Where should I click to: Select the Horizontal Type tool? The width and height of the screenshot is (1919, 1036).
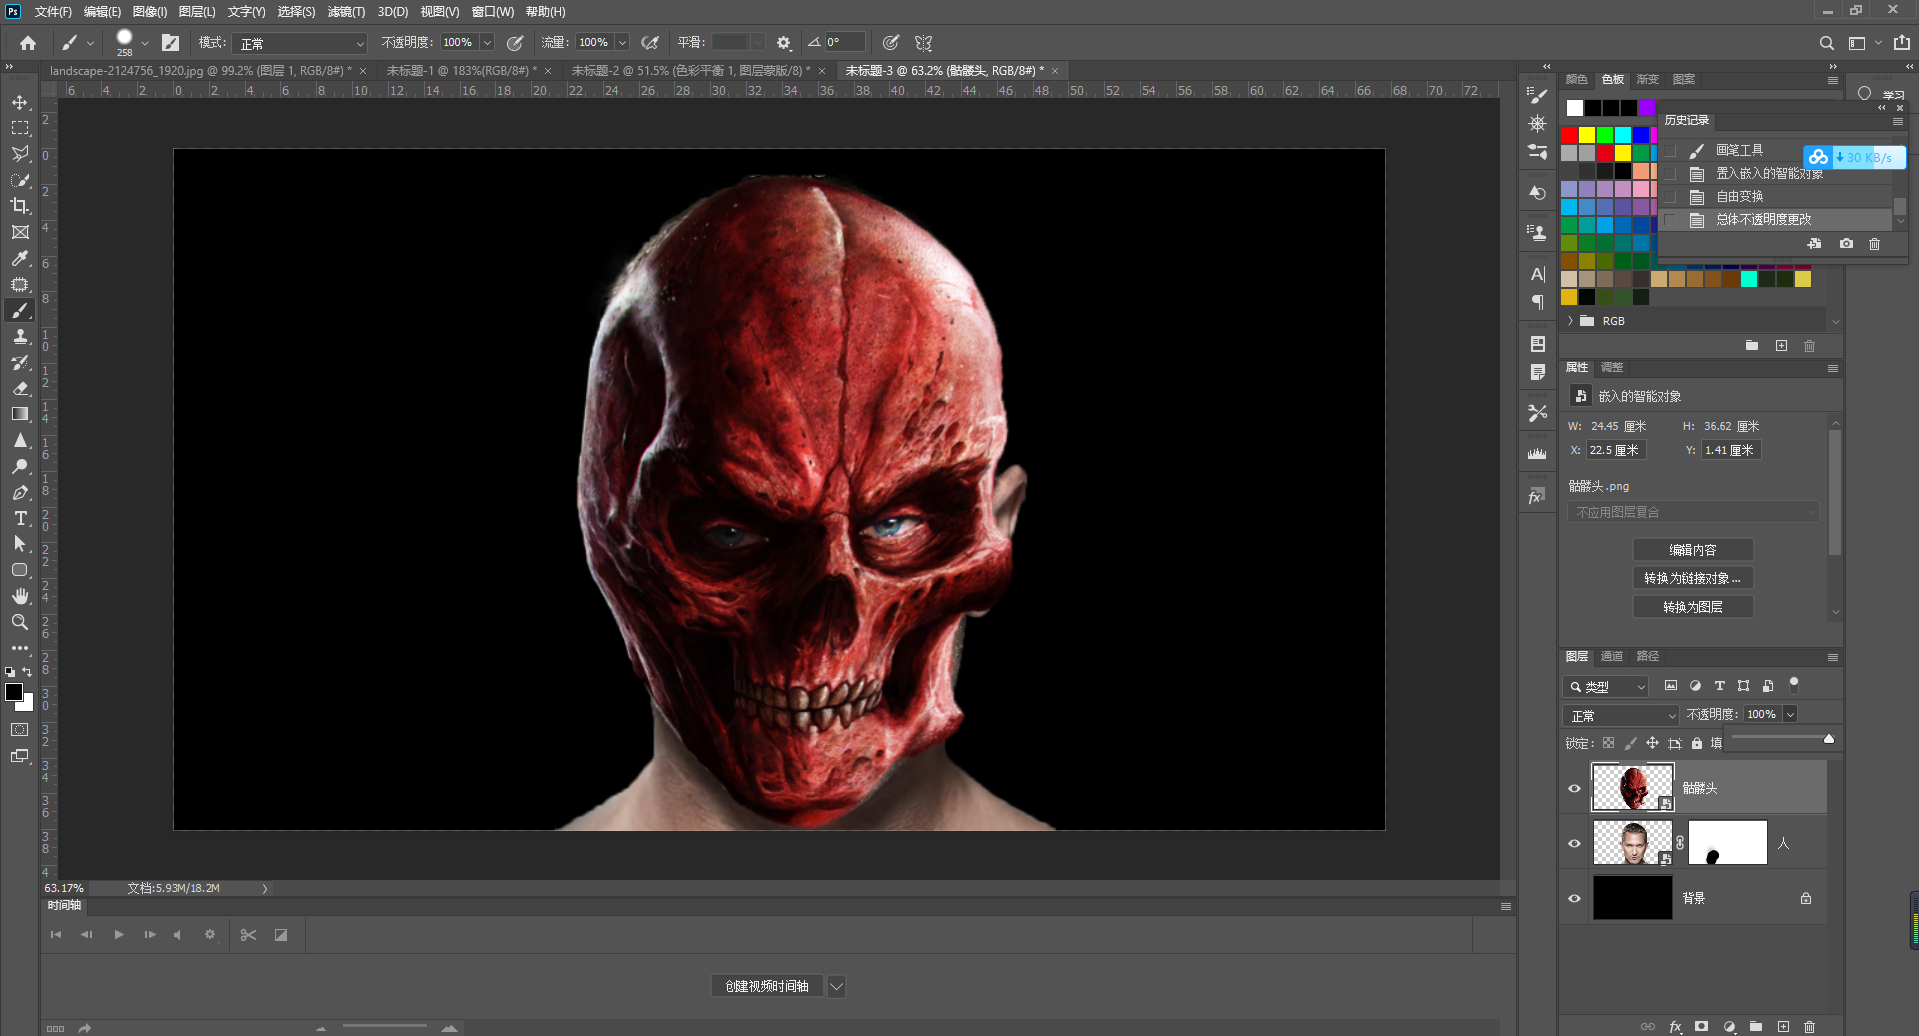point(20,518)
